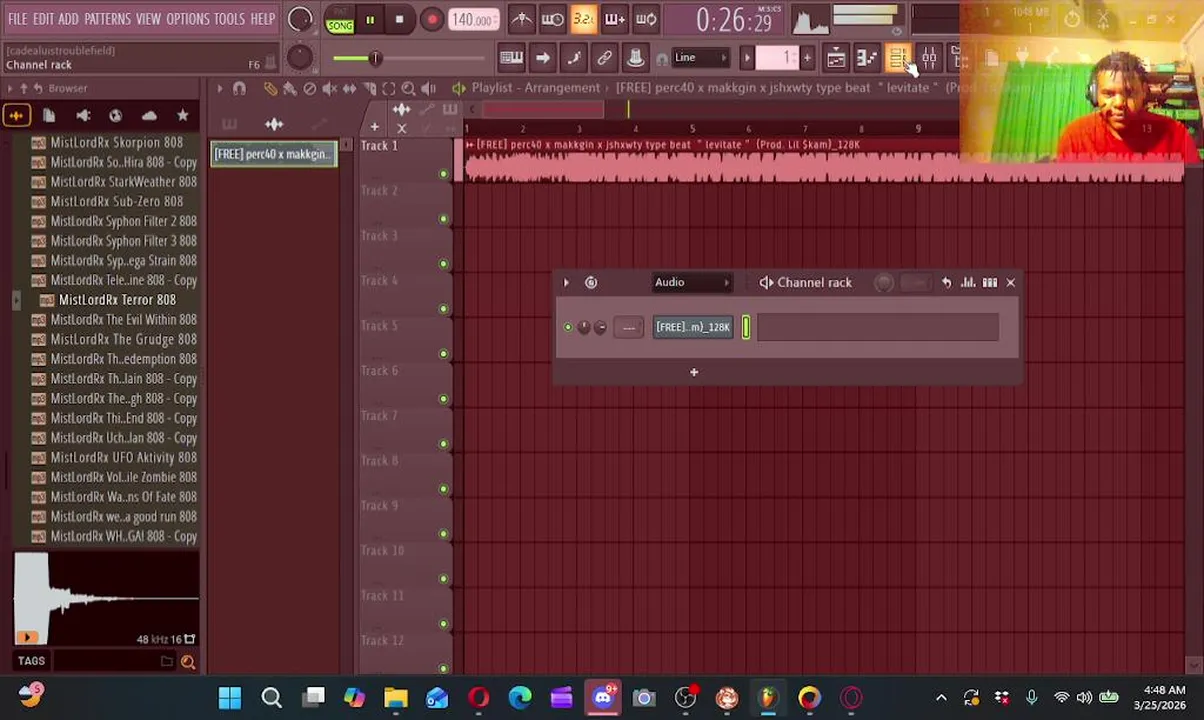Adjust the main volume knob
1204x720 pixels.
coord(300,19)
